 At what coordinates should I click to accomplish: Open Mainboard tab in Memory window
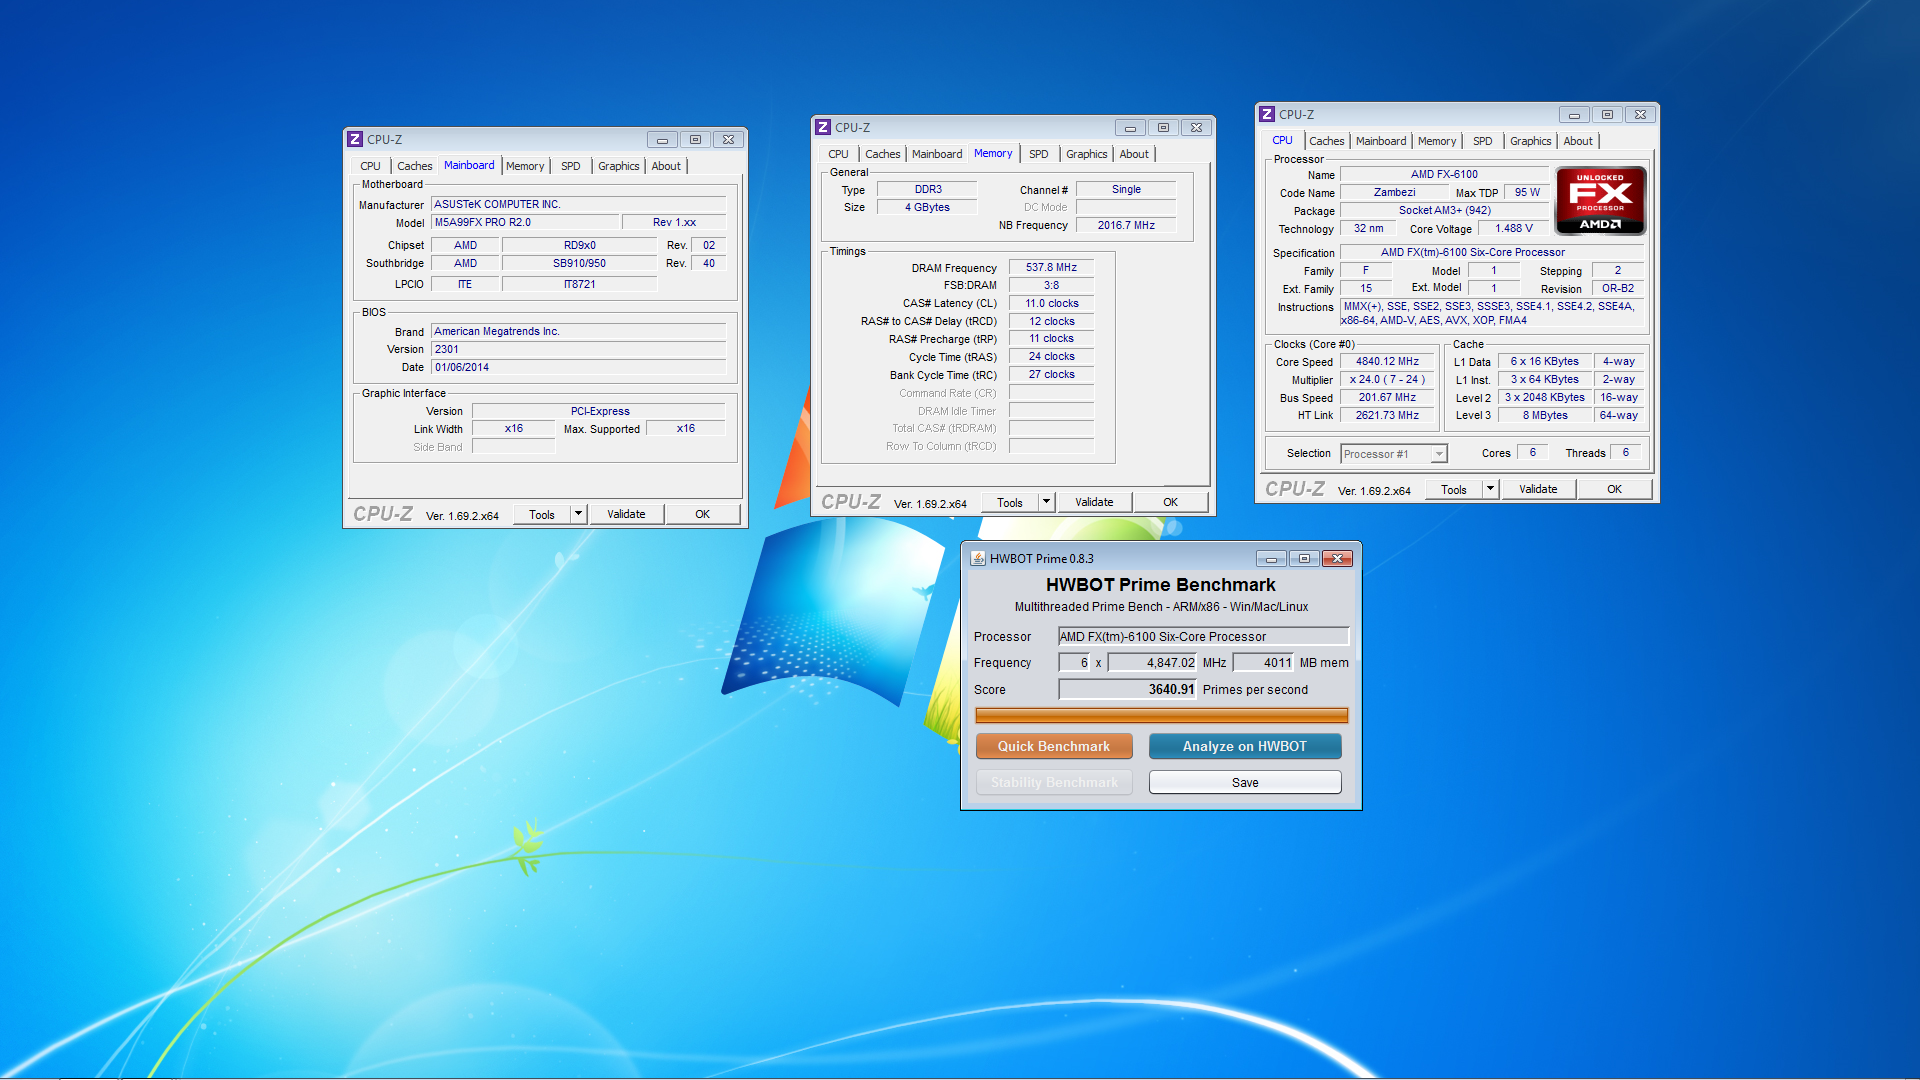(x=937, y=154)
